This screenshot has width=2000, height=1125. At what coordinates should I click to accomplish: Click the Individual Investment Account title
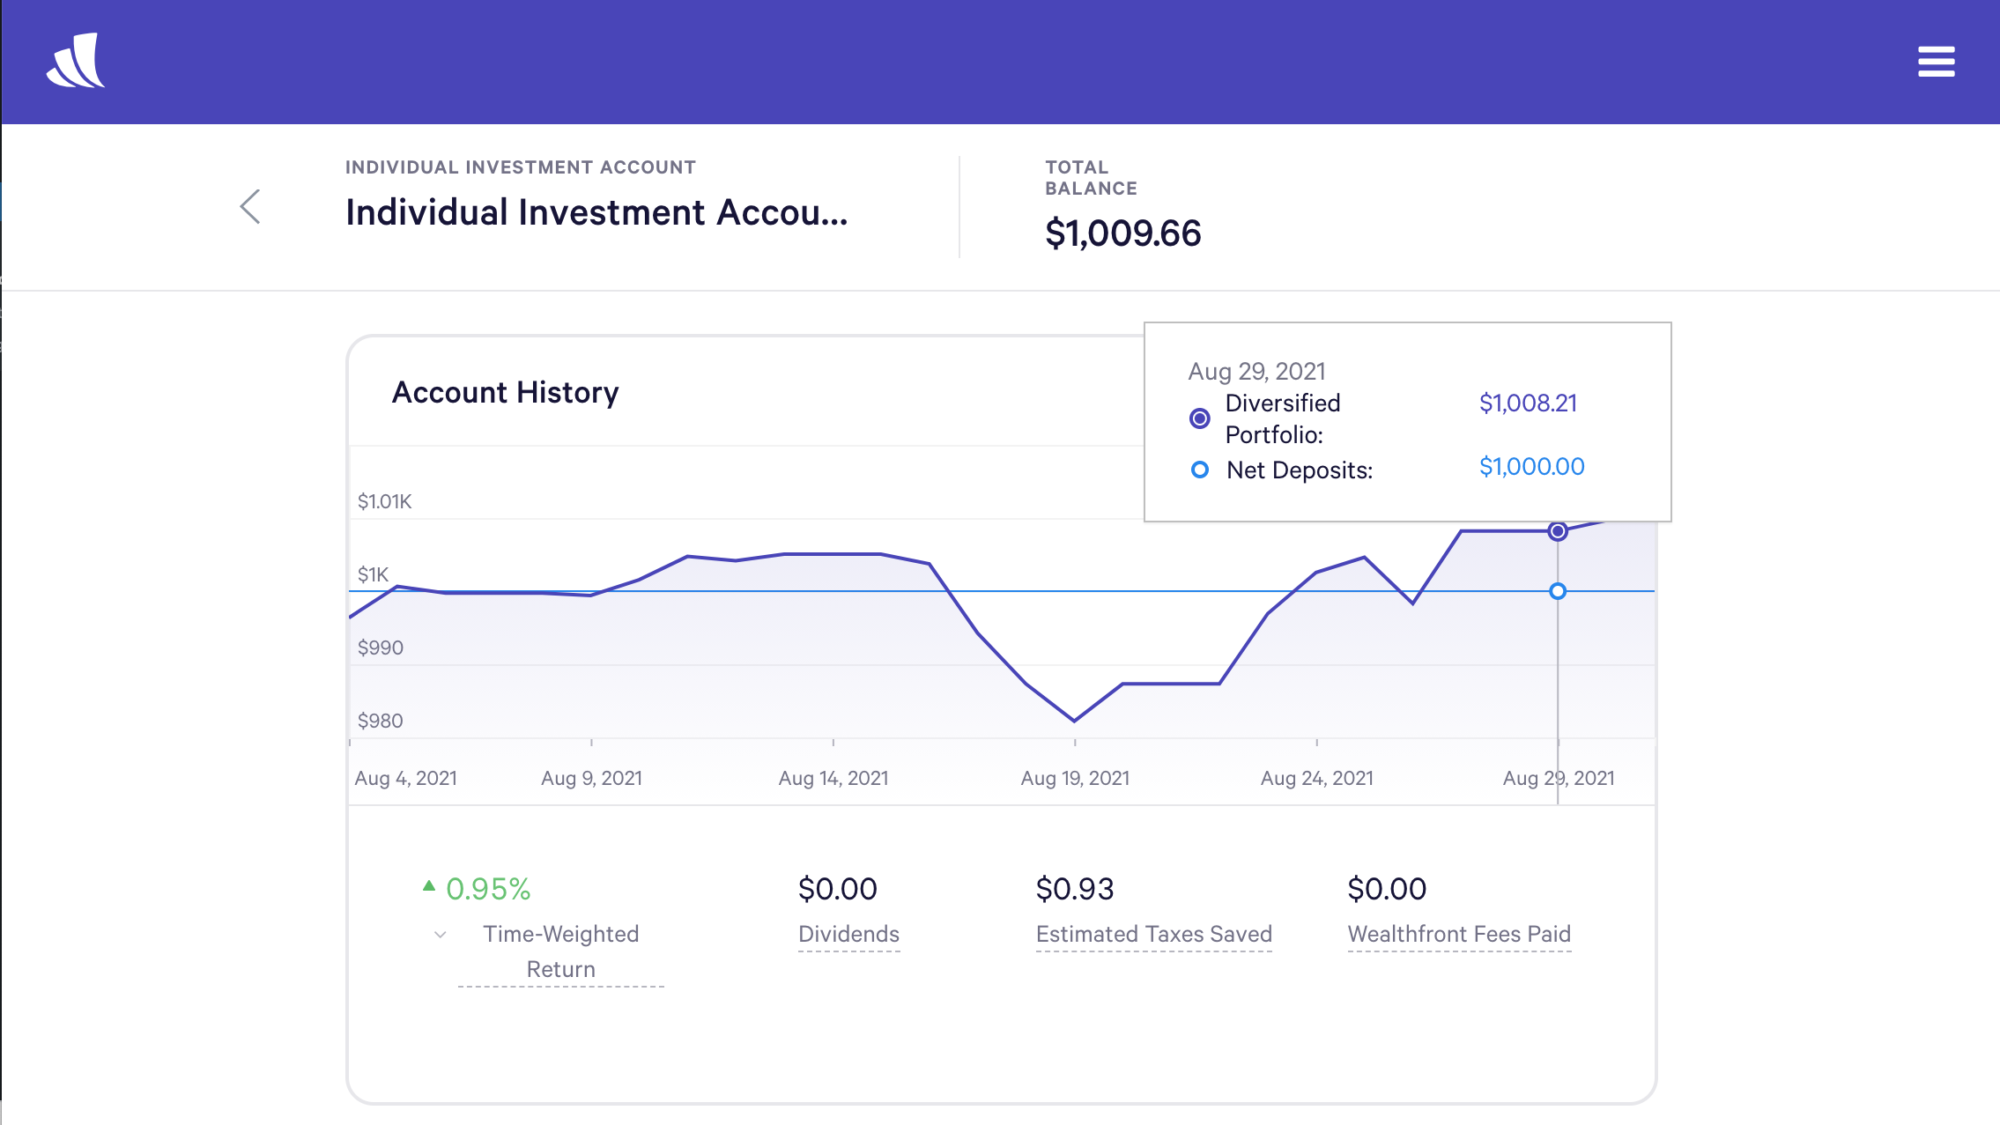(596, 213)
